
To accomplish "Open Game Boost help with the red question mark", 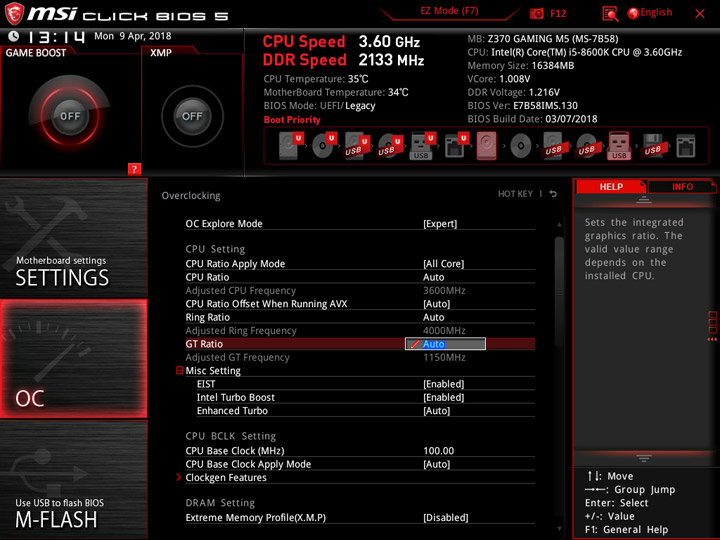I will (134, 169).
